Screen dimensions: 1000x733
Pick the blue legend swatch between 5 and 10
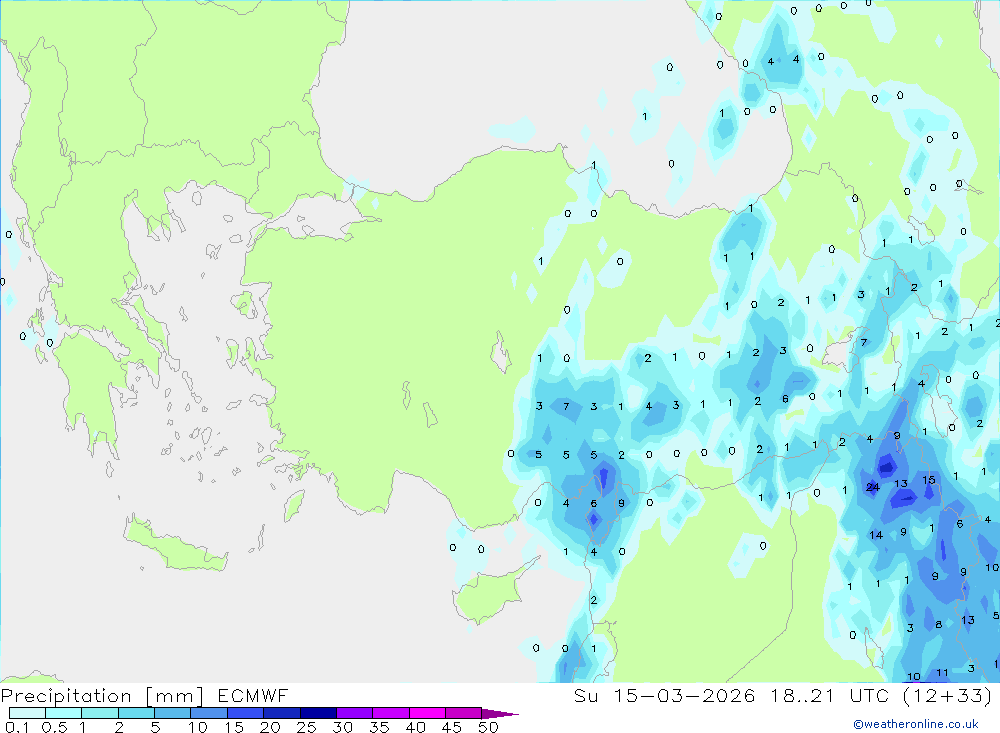click(x=173, y=713)
